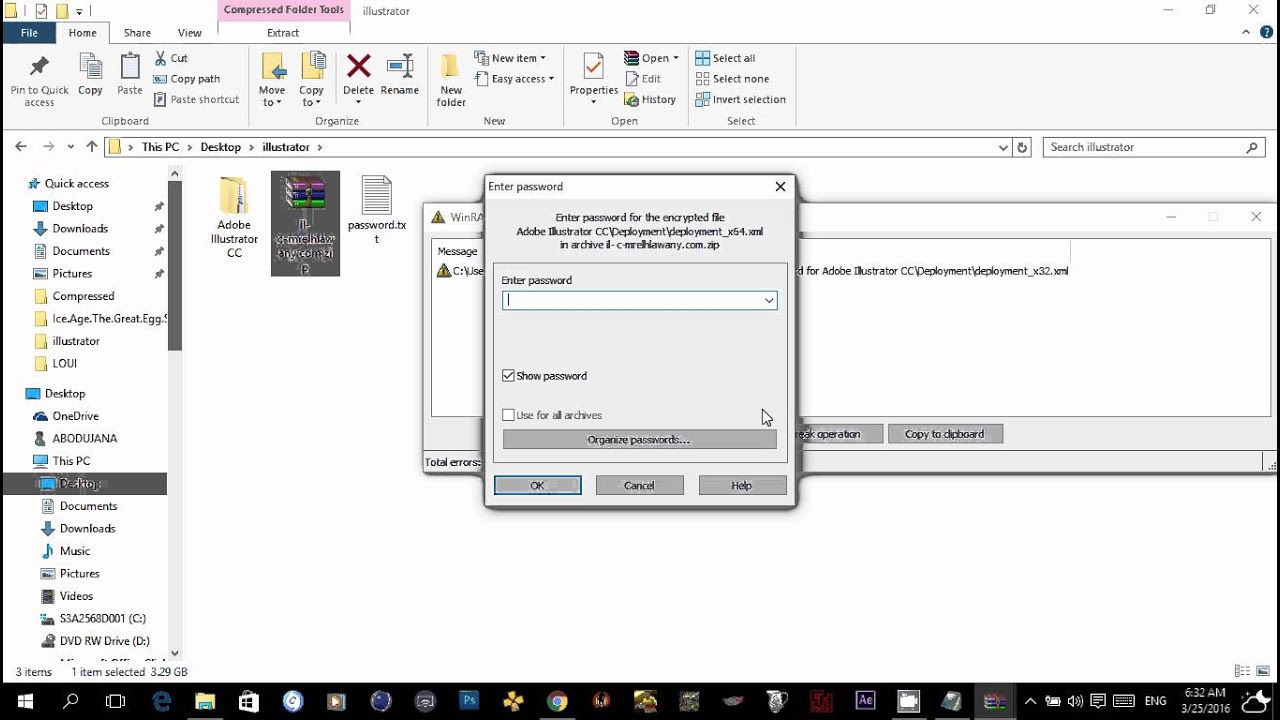Click Copy to clipboard in WinRAR
Image resolution: width=1280 pixels, height=720 pixels.
pos(945,434)
